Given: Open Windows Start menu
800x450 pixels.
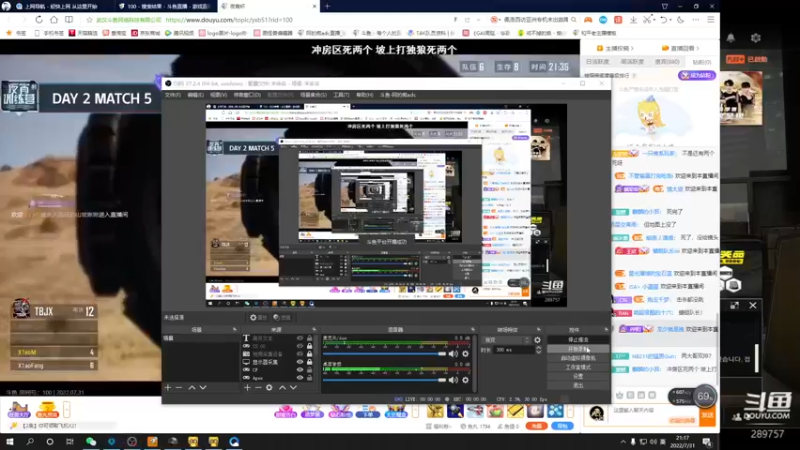Looking at the screenshot, I should (x=10, y=442).
